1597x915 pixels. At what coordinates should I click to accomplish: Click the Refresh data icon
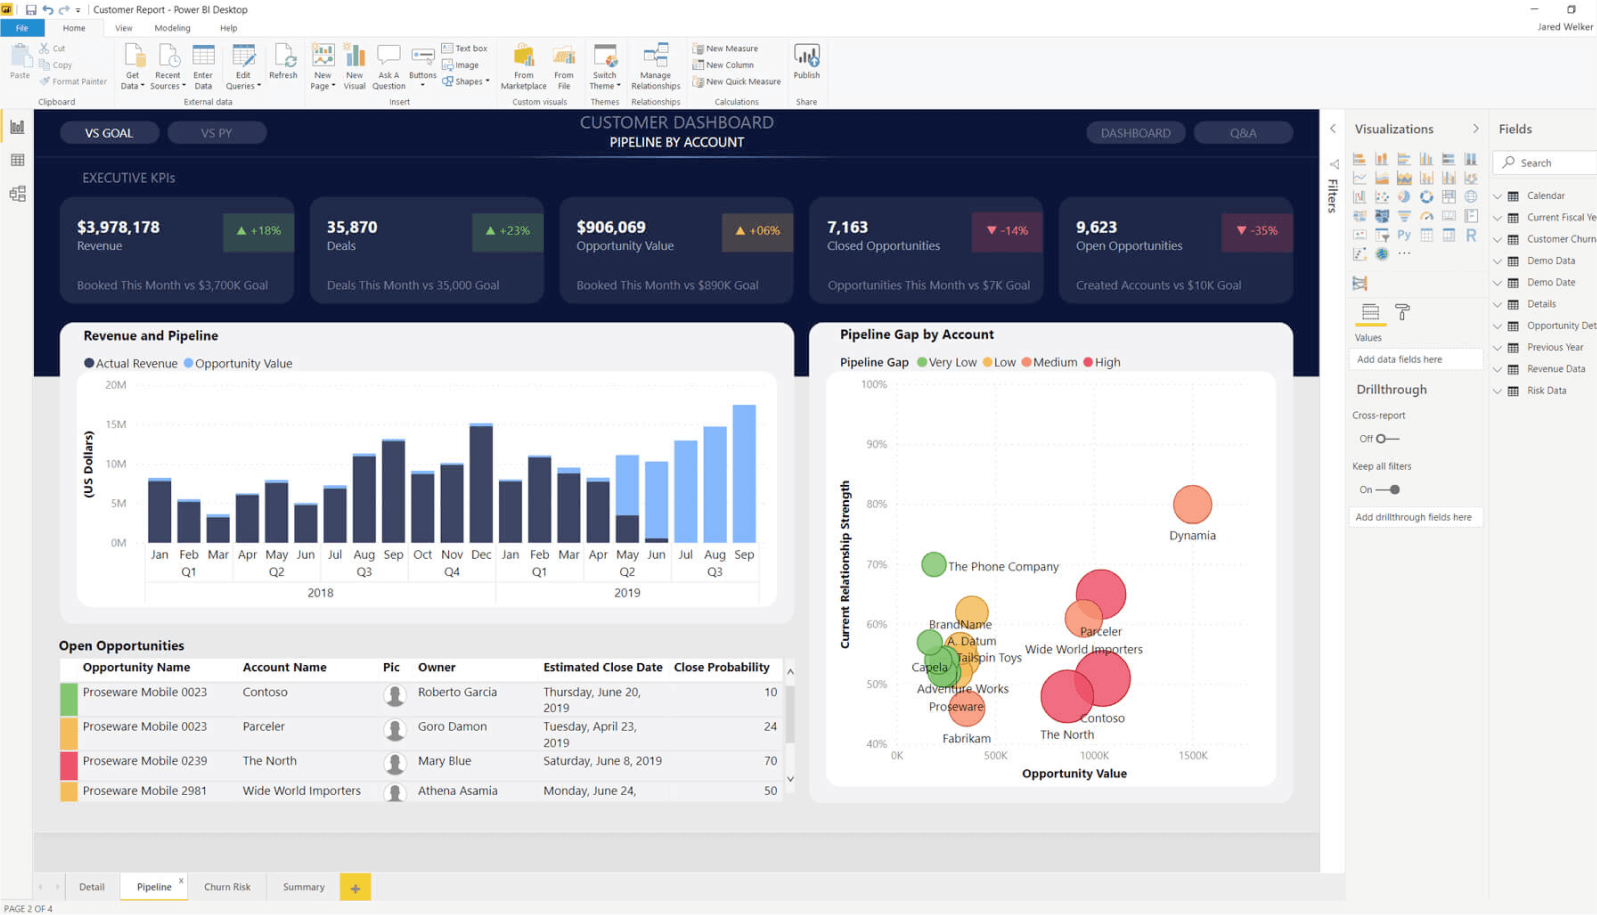click(283, 61)
